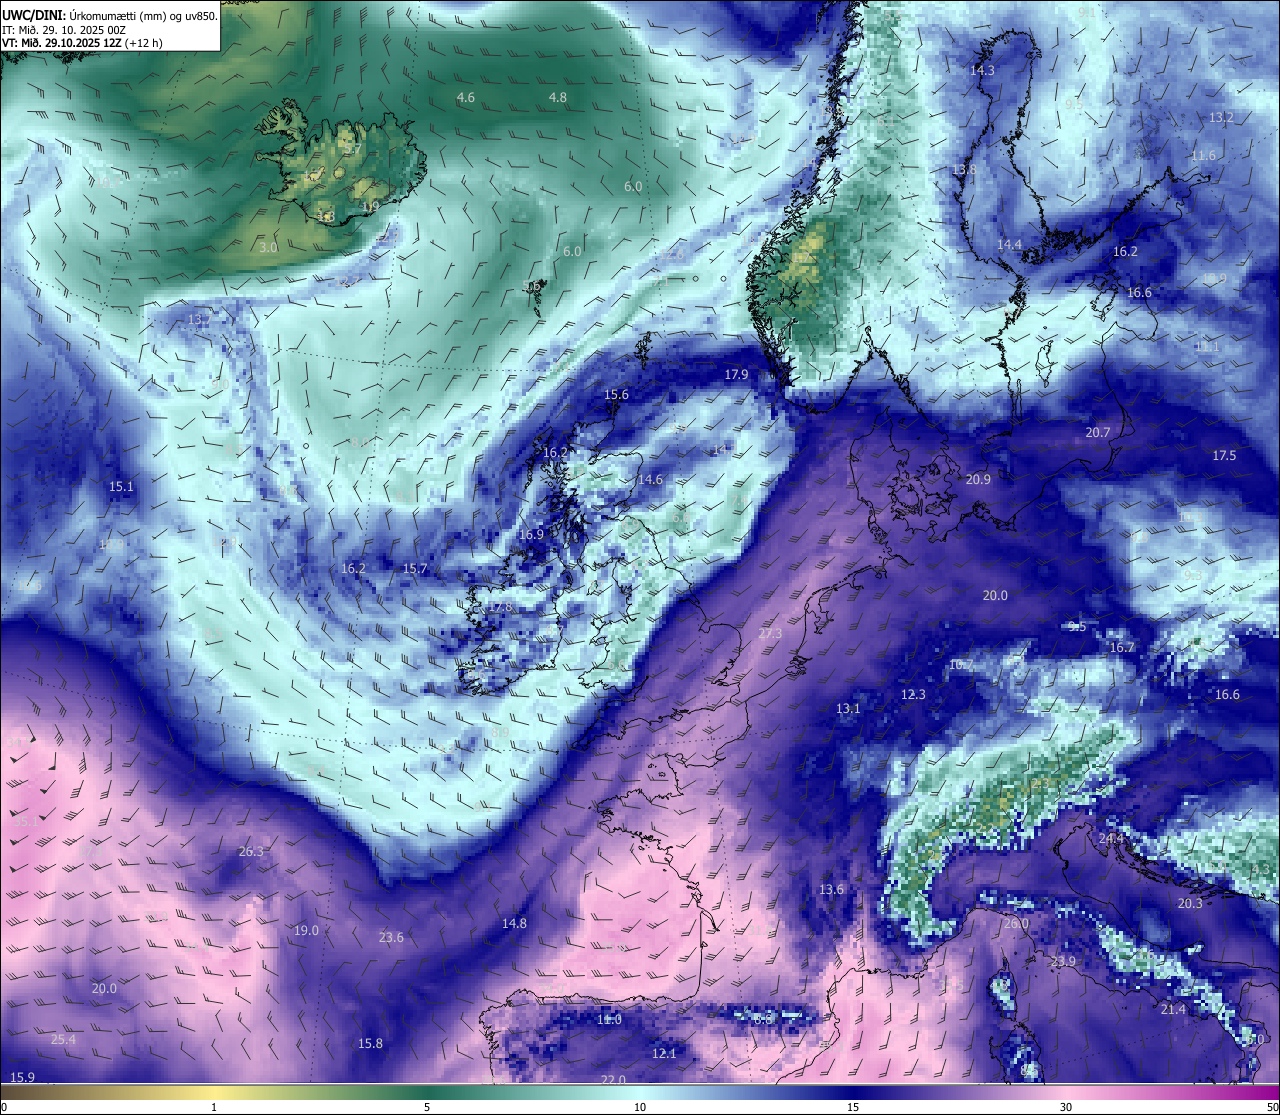Click the 16.7 value label
This screenshot has width=1280, height=1115.
[1122, 647]
